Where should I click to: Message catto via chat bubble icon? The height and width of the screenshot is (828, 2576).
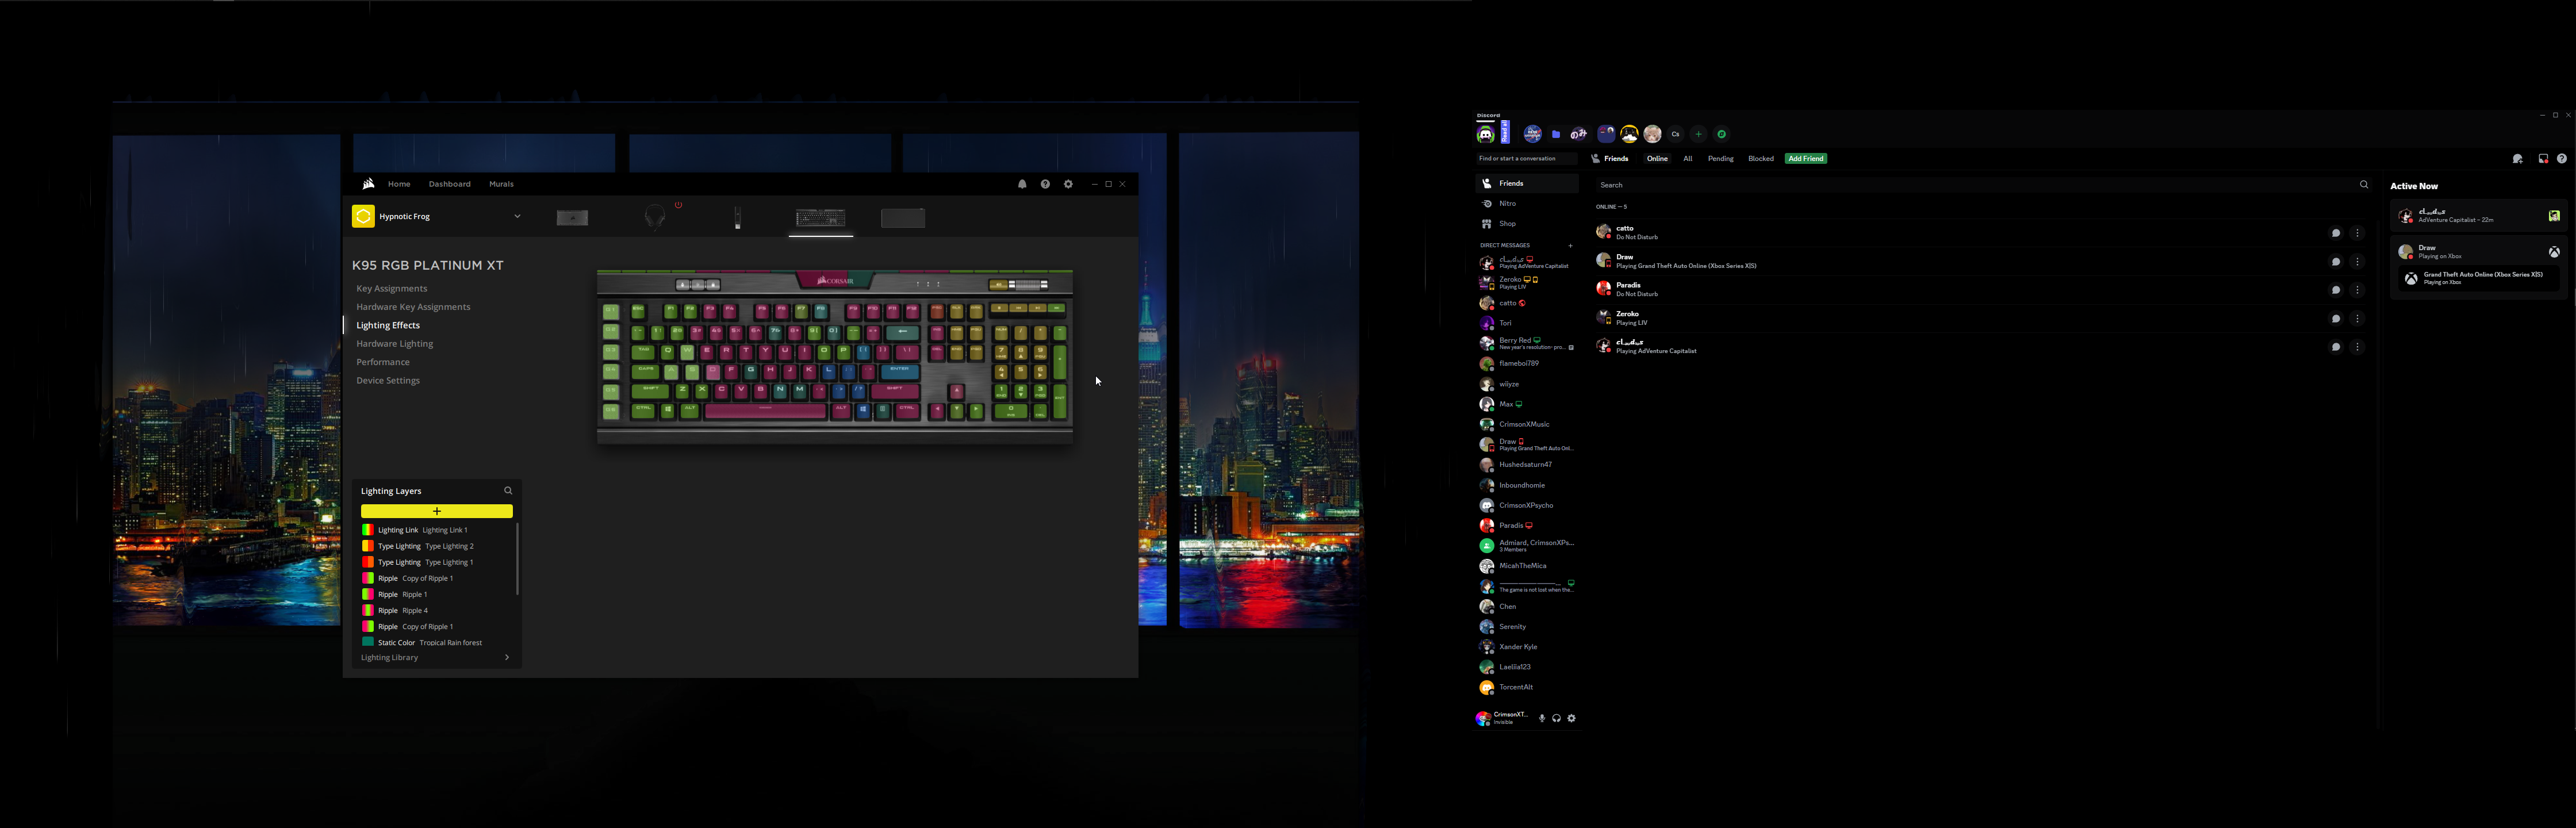[x=2336, y=233]
